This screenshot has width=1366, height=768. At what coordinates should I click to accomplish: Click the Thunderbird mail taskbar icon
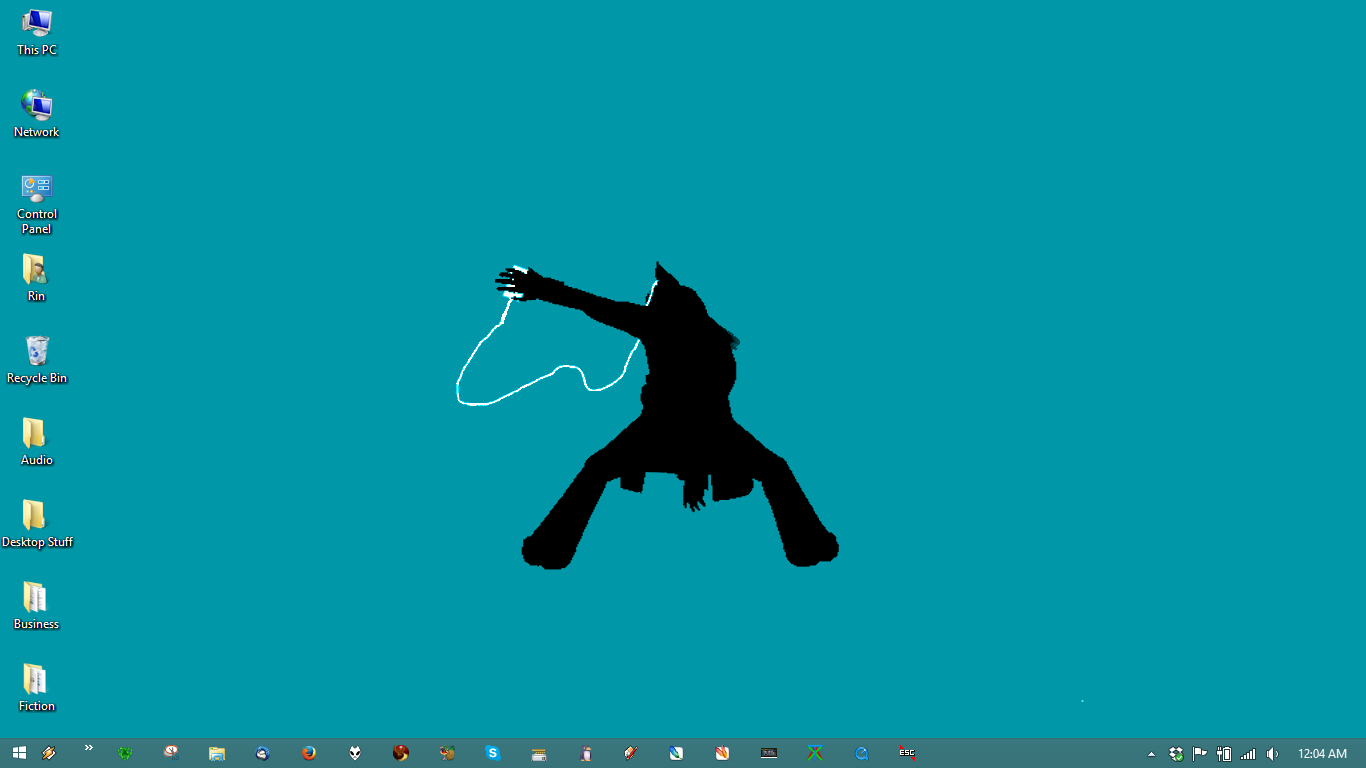click(x=263, y=753)
